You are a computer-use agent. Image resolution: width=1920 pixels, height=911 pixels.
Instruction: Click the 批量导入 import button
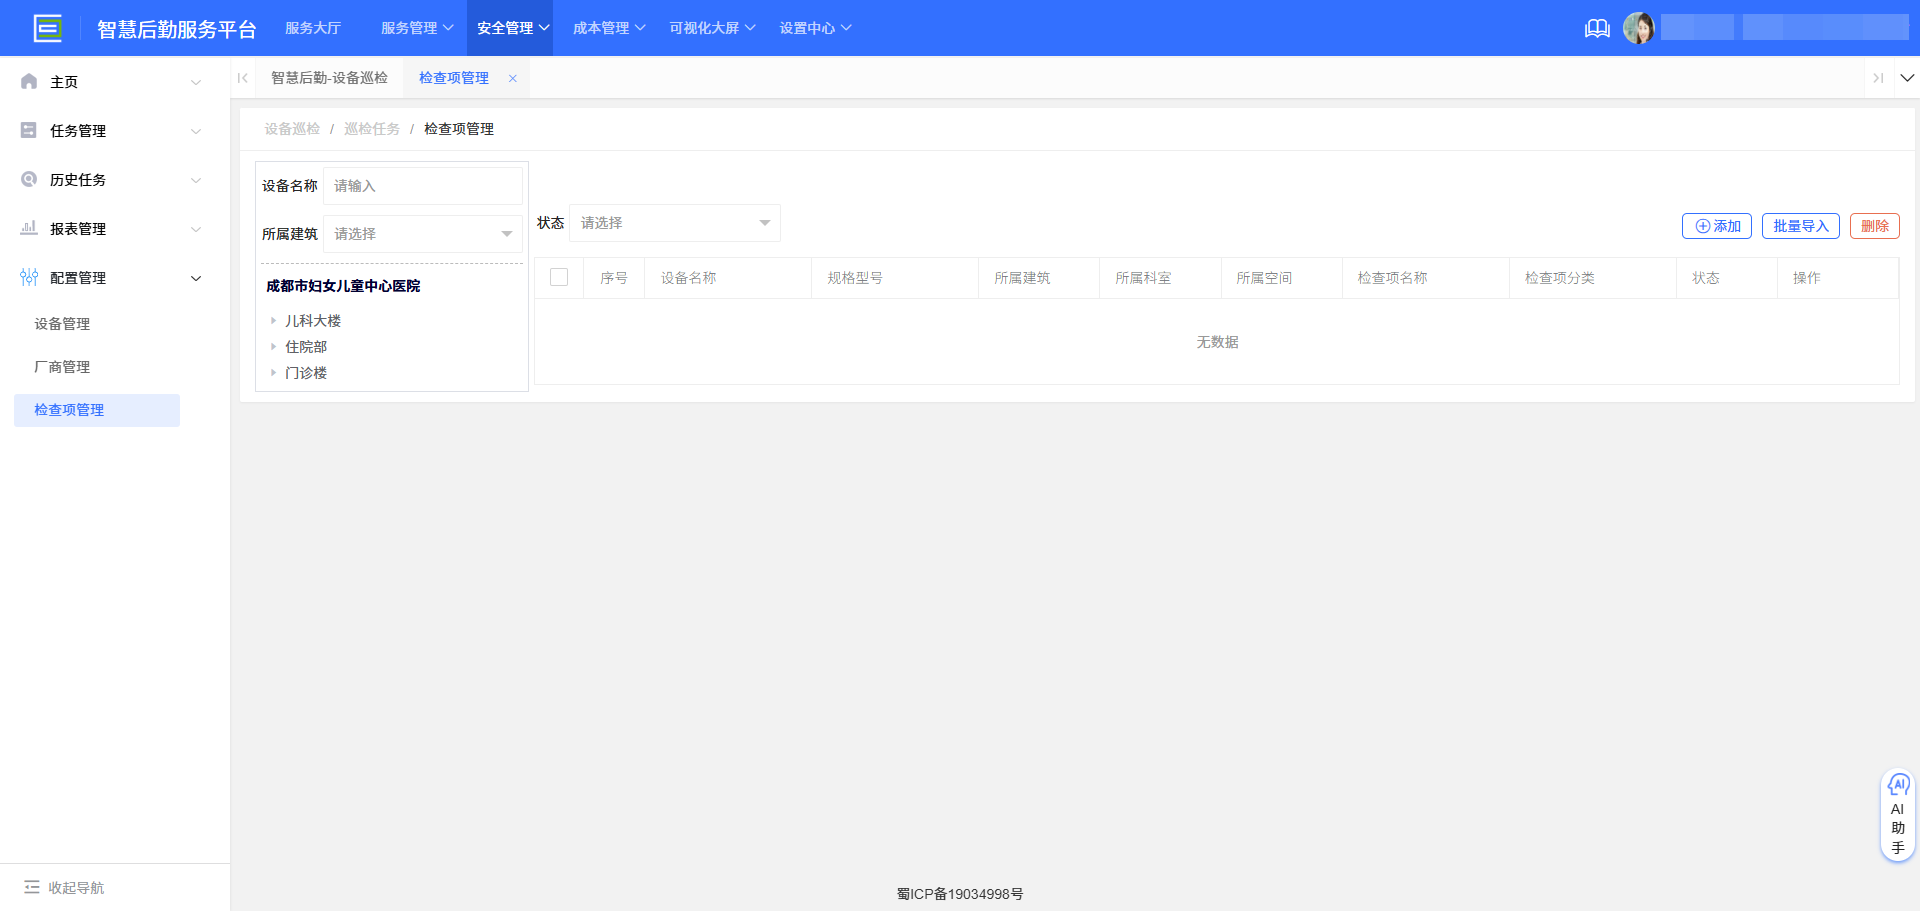coord(1800,225)
